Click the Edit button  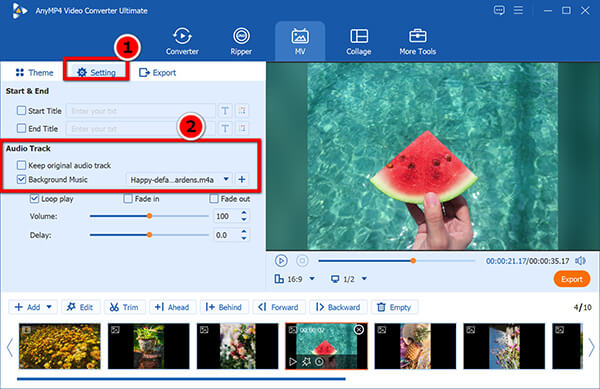[x=80, y=307]
